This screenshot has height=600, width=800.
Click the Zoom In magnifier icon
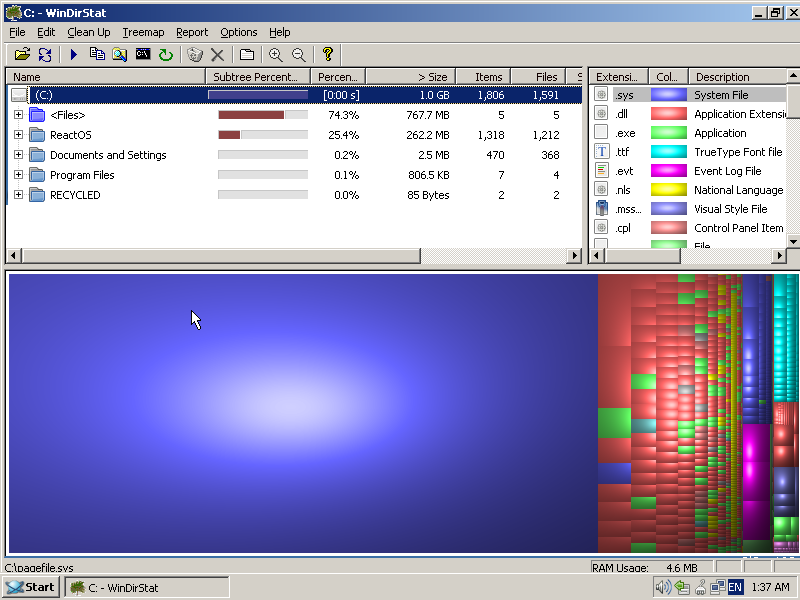[x=276, y=54]
